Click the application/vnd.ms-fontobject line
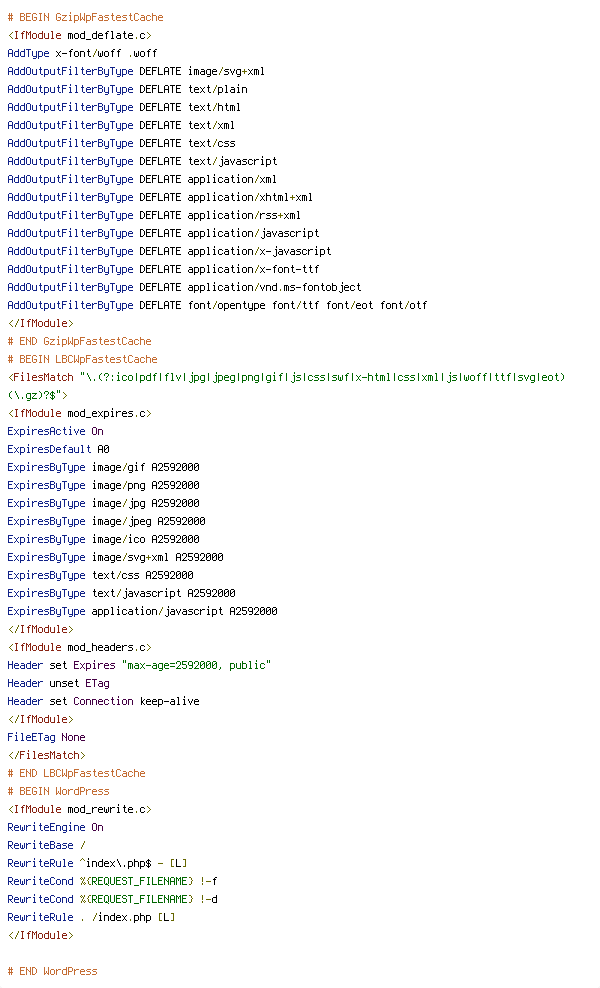Screen dimensions: 600x988 (x=184, y=287)
